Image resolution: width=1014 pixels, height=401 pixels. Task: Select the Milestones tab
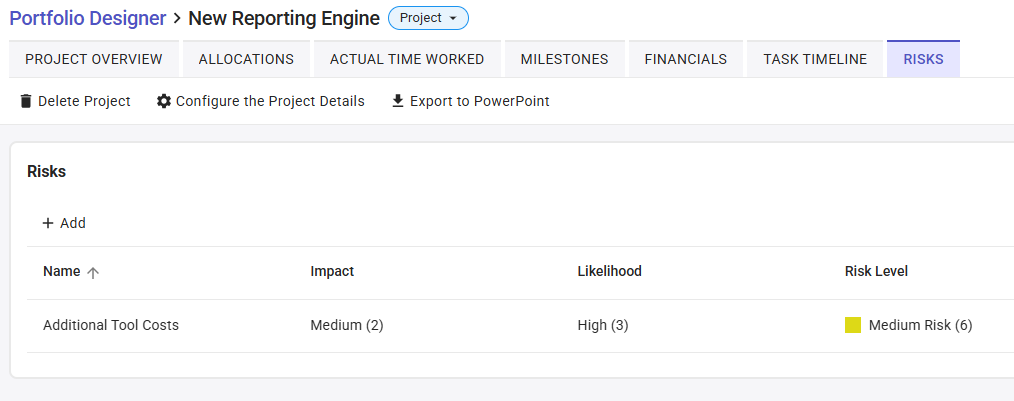point(564,59)
